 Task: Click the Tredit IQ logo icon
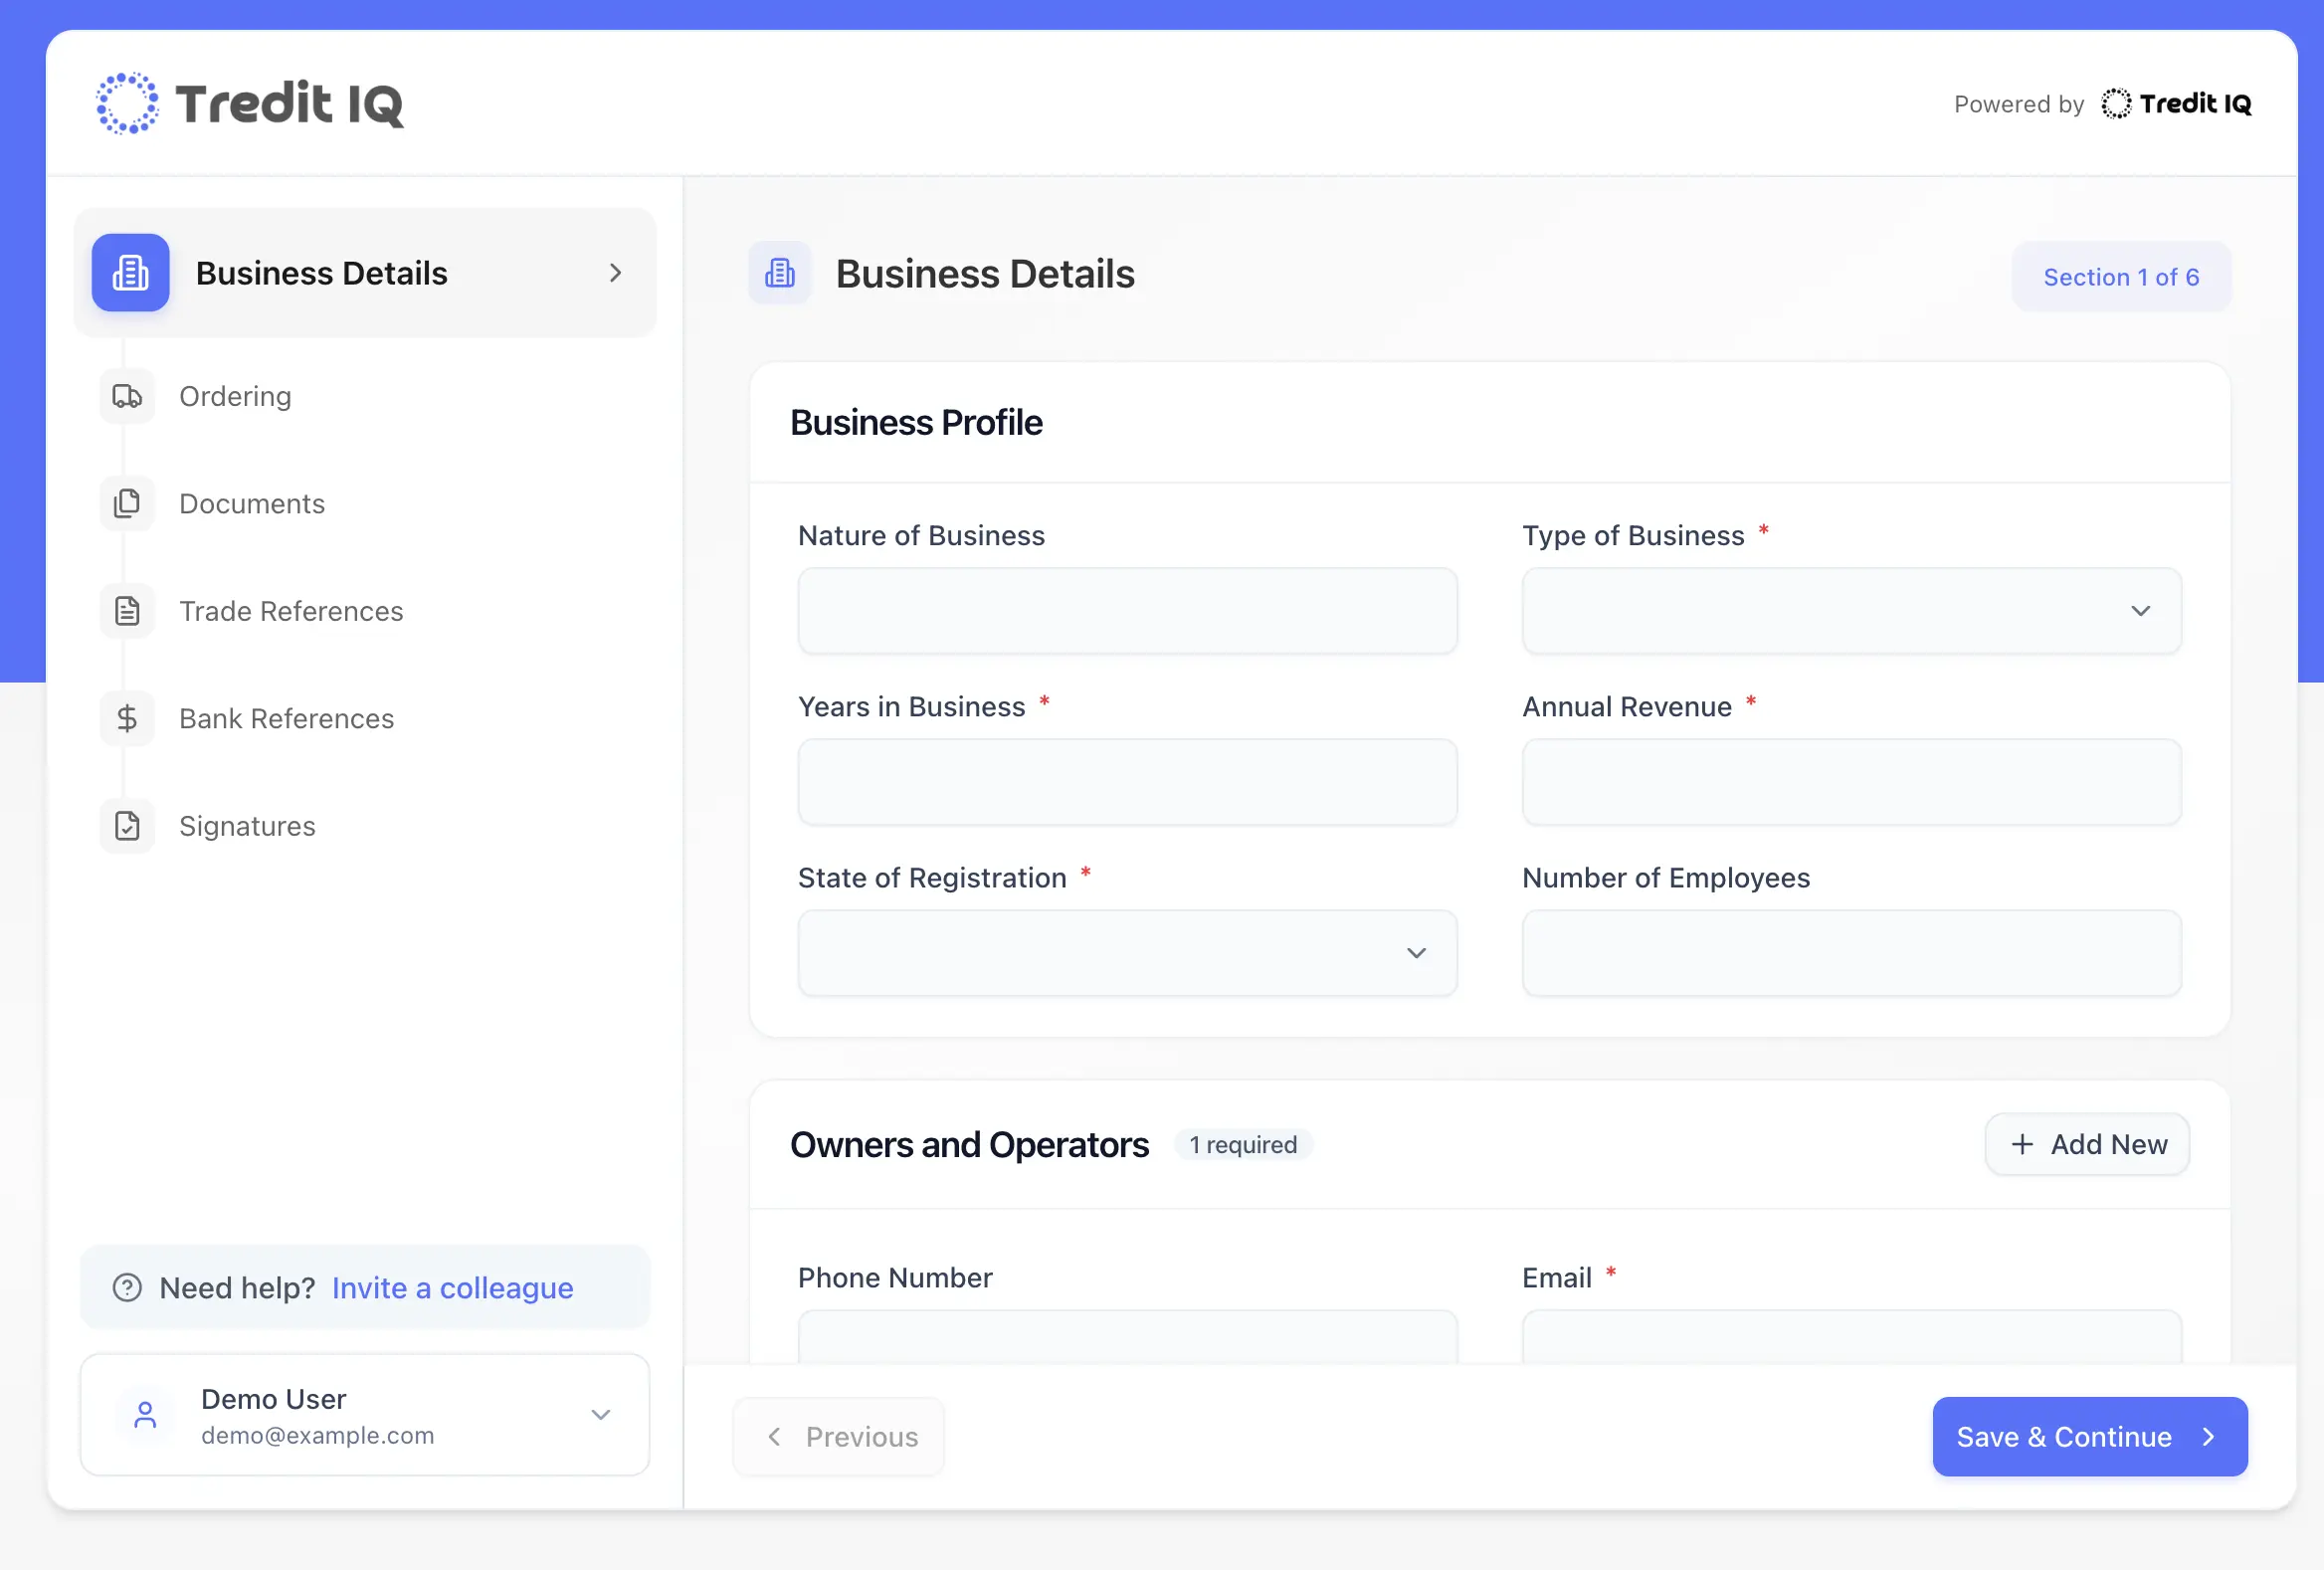[127, 102]
